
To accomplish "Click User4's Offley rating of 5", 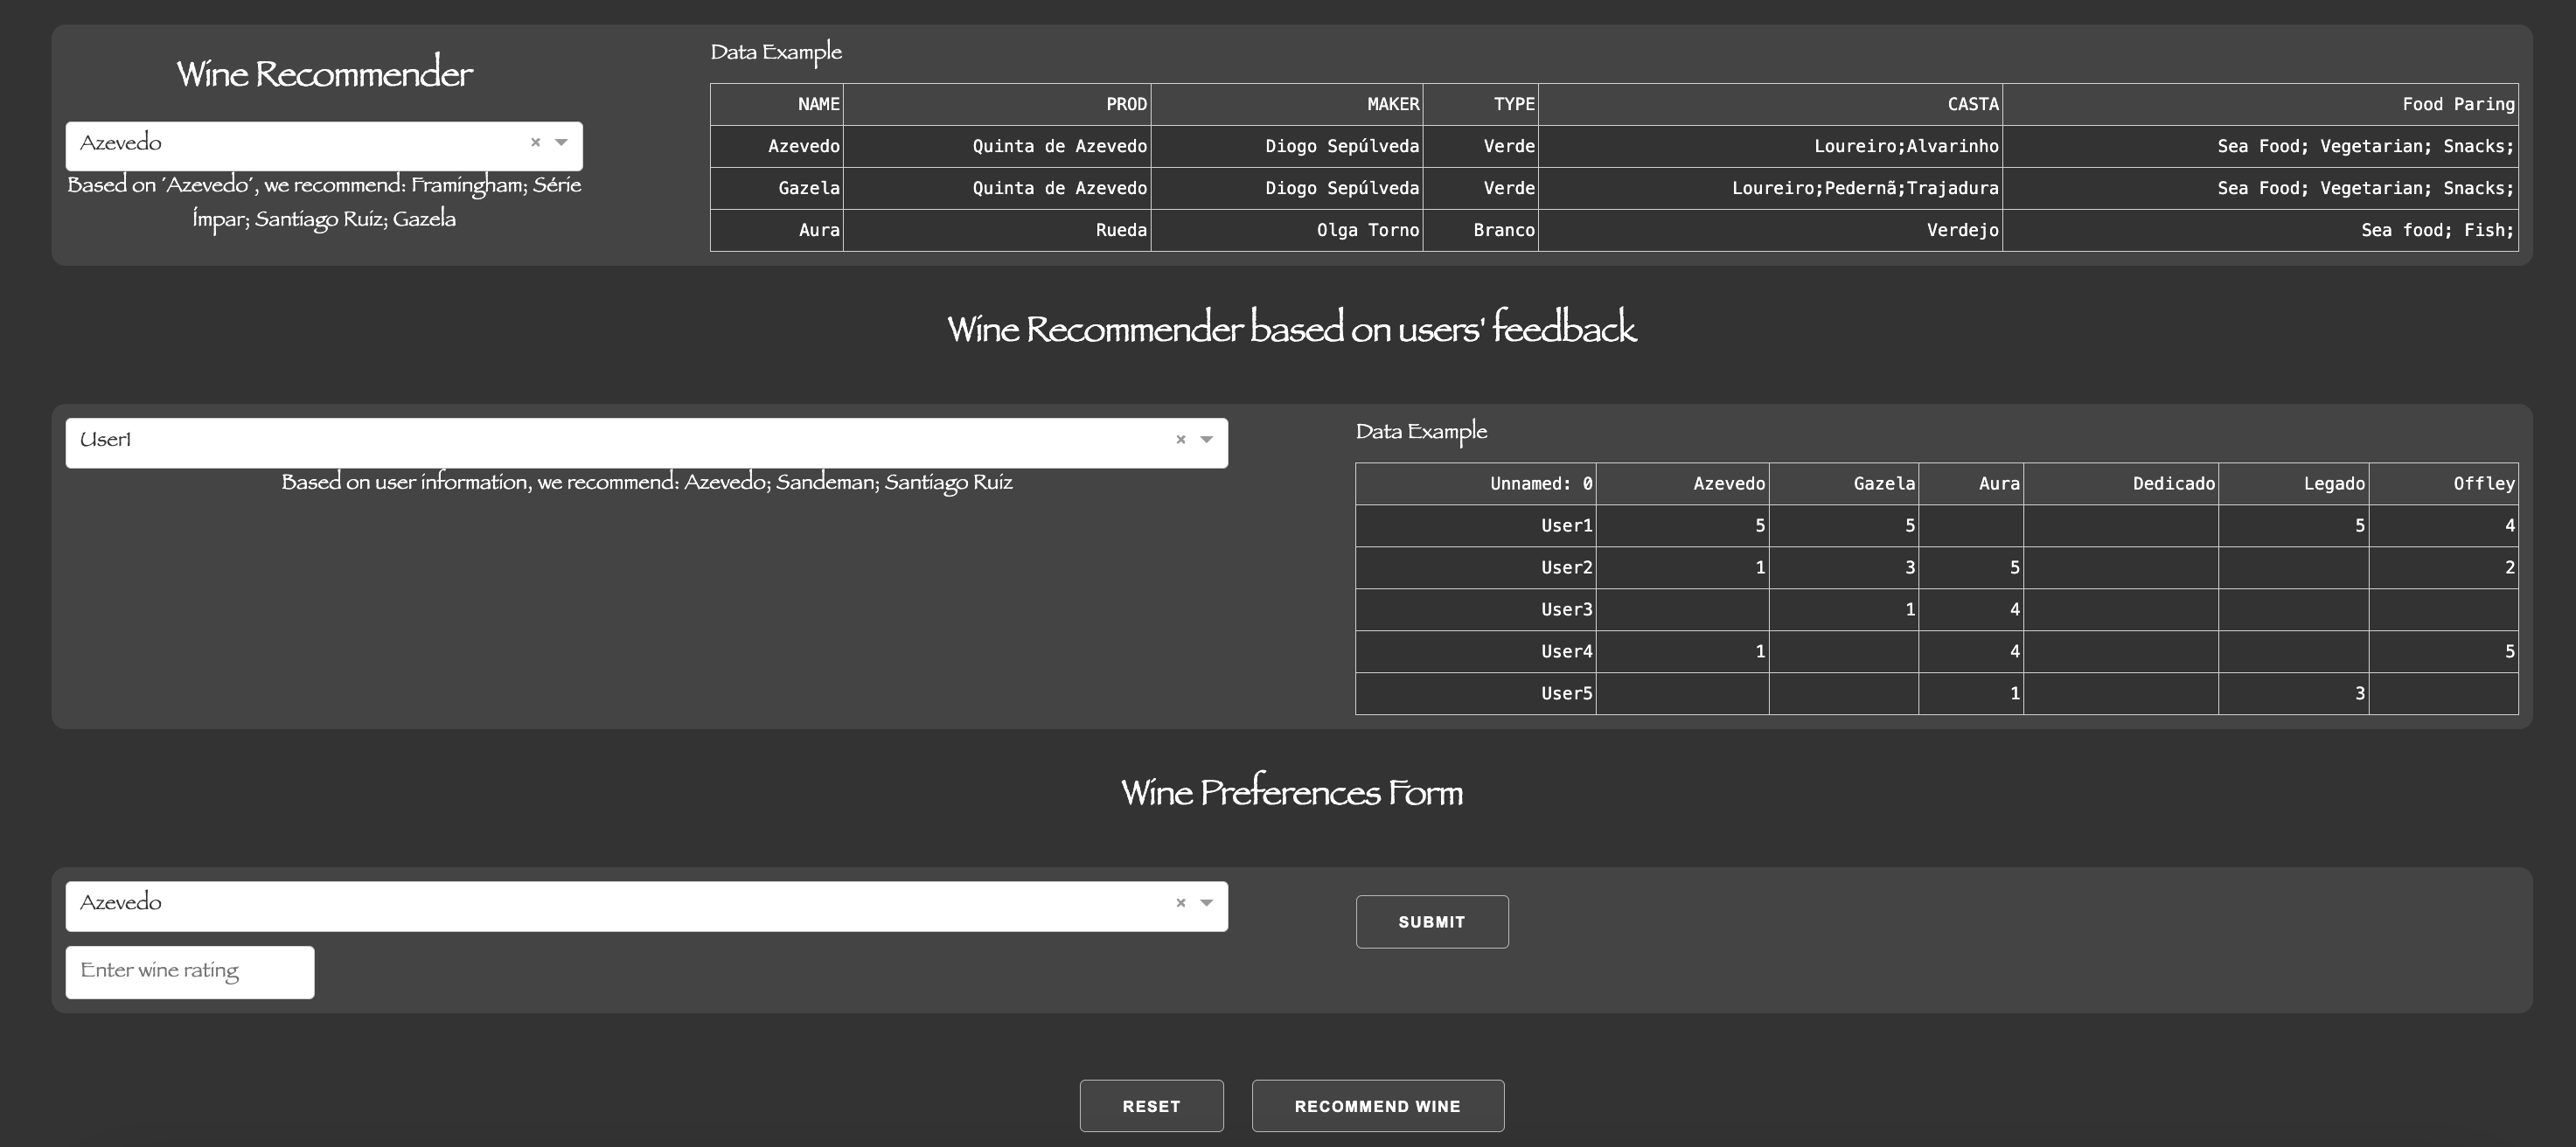I will (x=2443, y=652).
